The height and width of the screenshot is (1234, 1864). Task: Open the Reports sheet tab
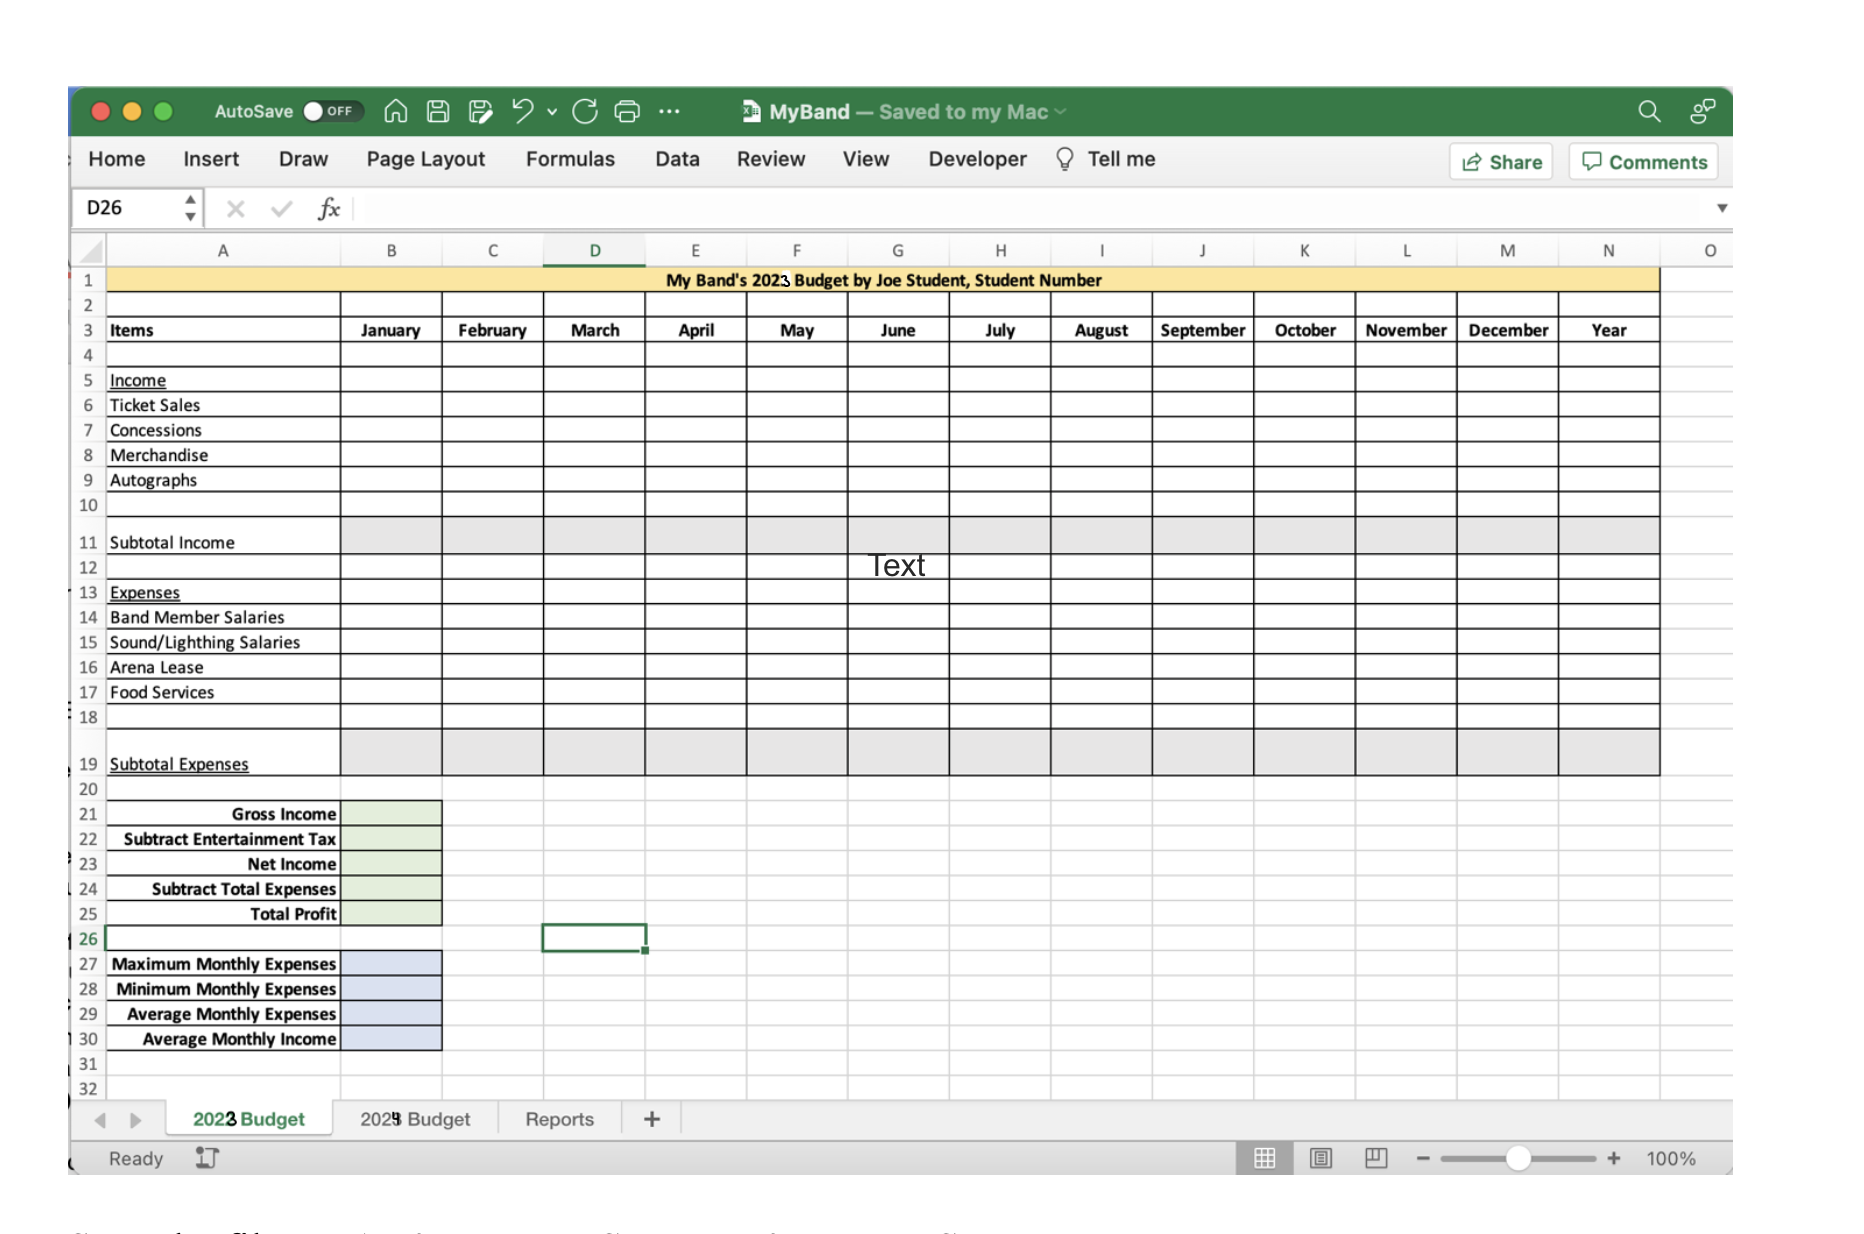point(559,1118)
